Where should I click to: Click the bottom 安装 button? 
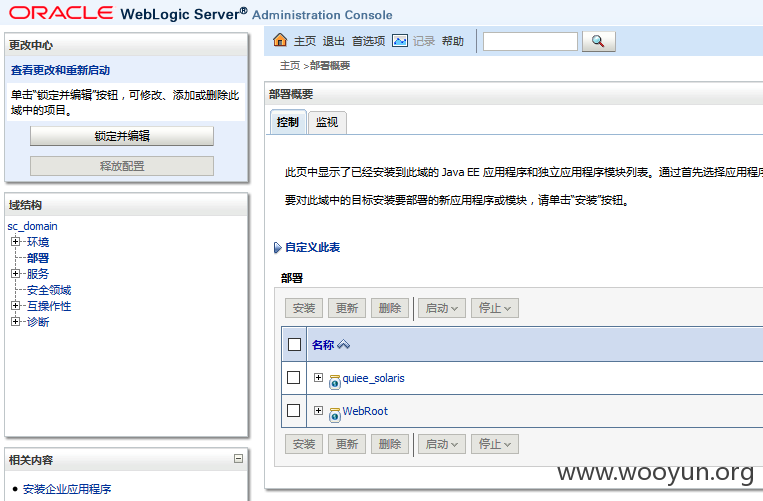[304, 444]
